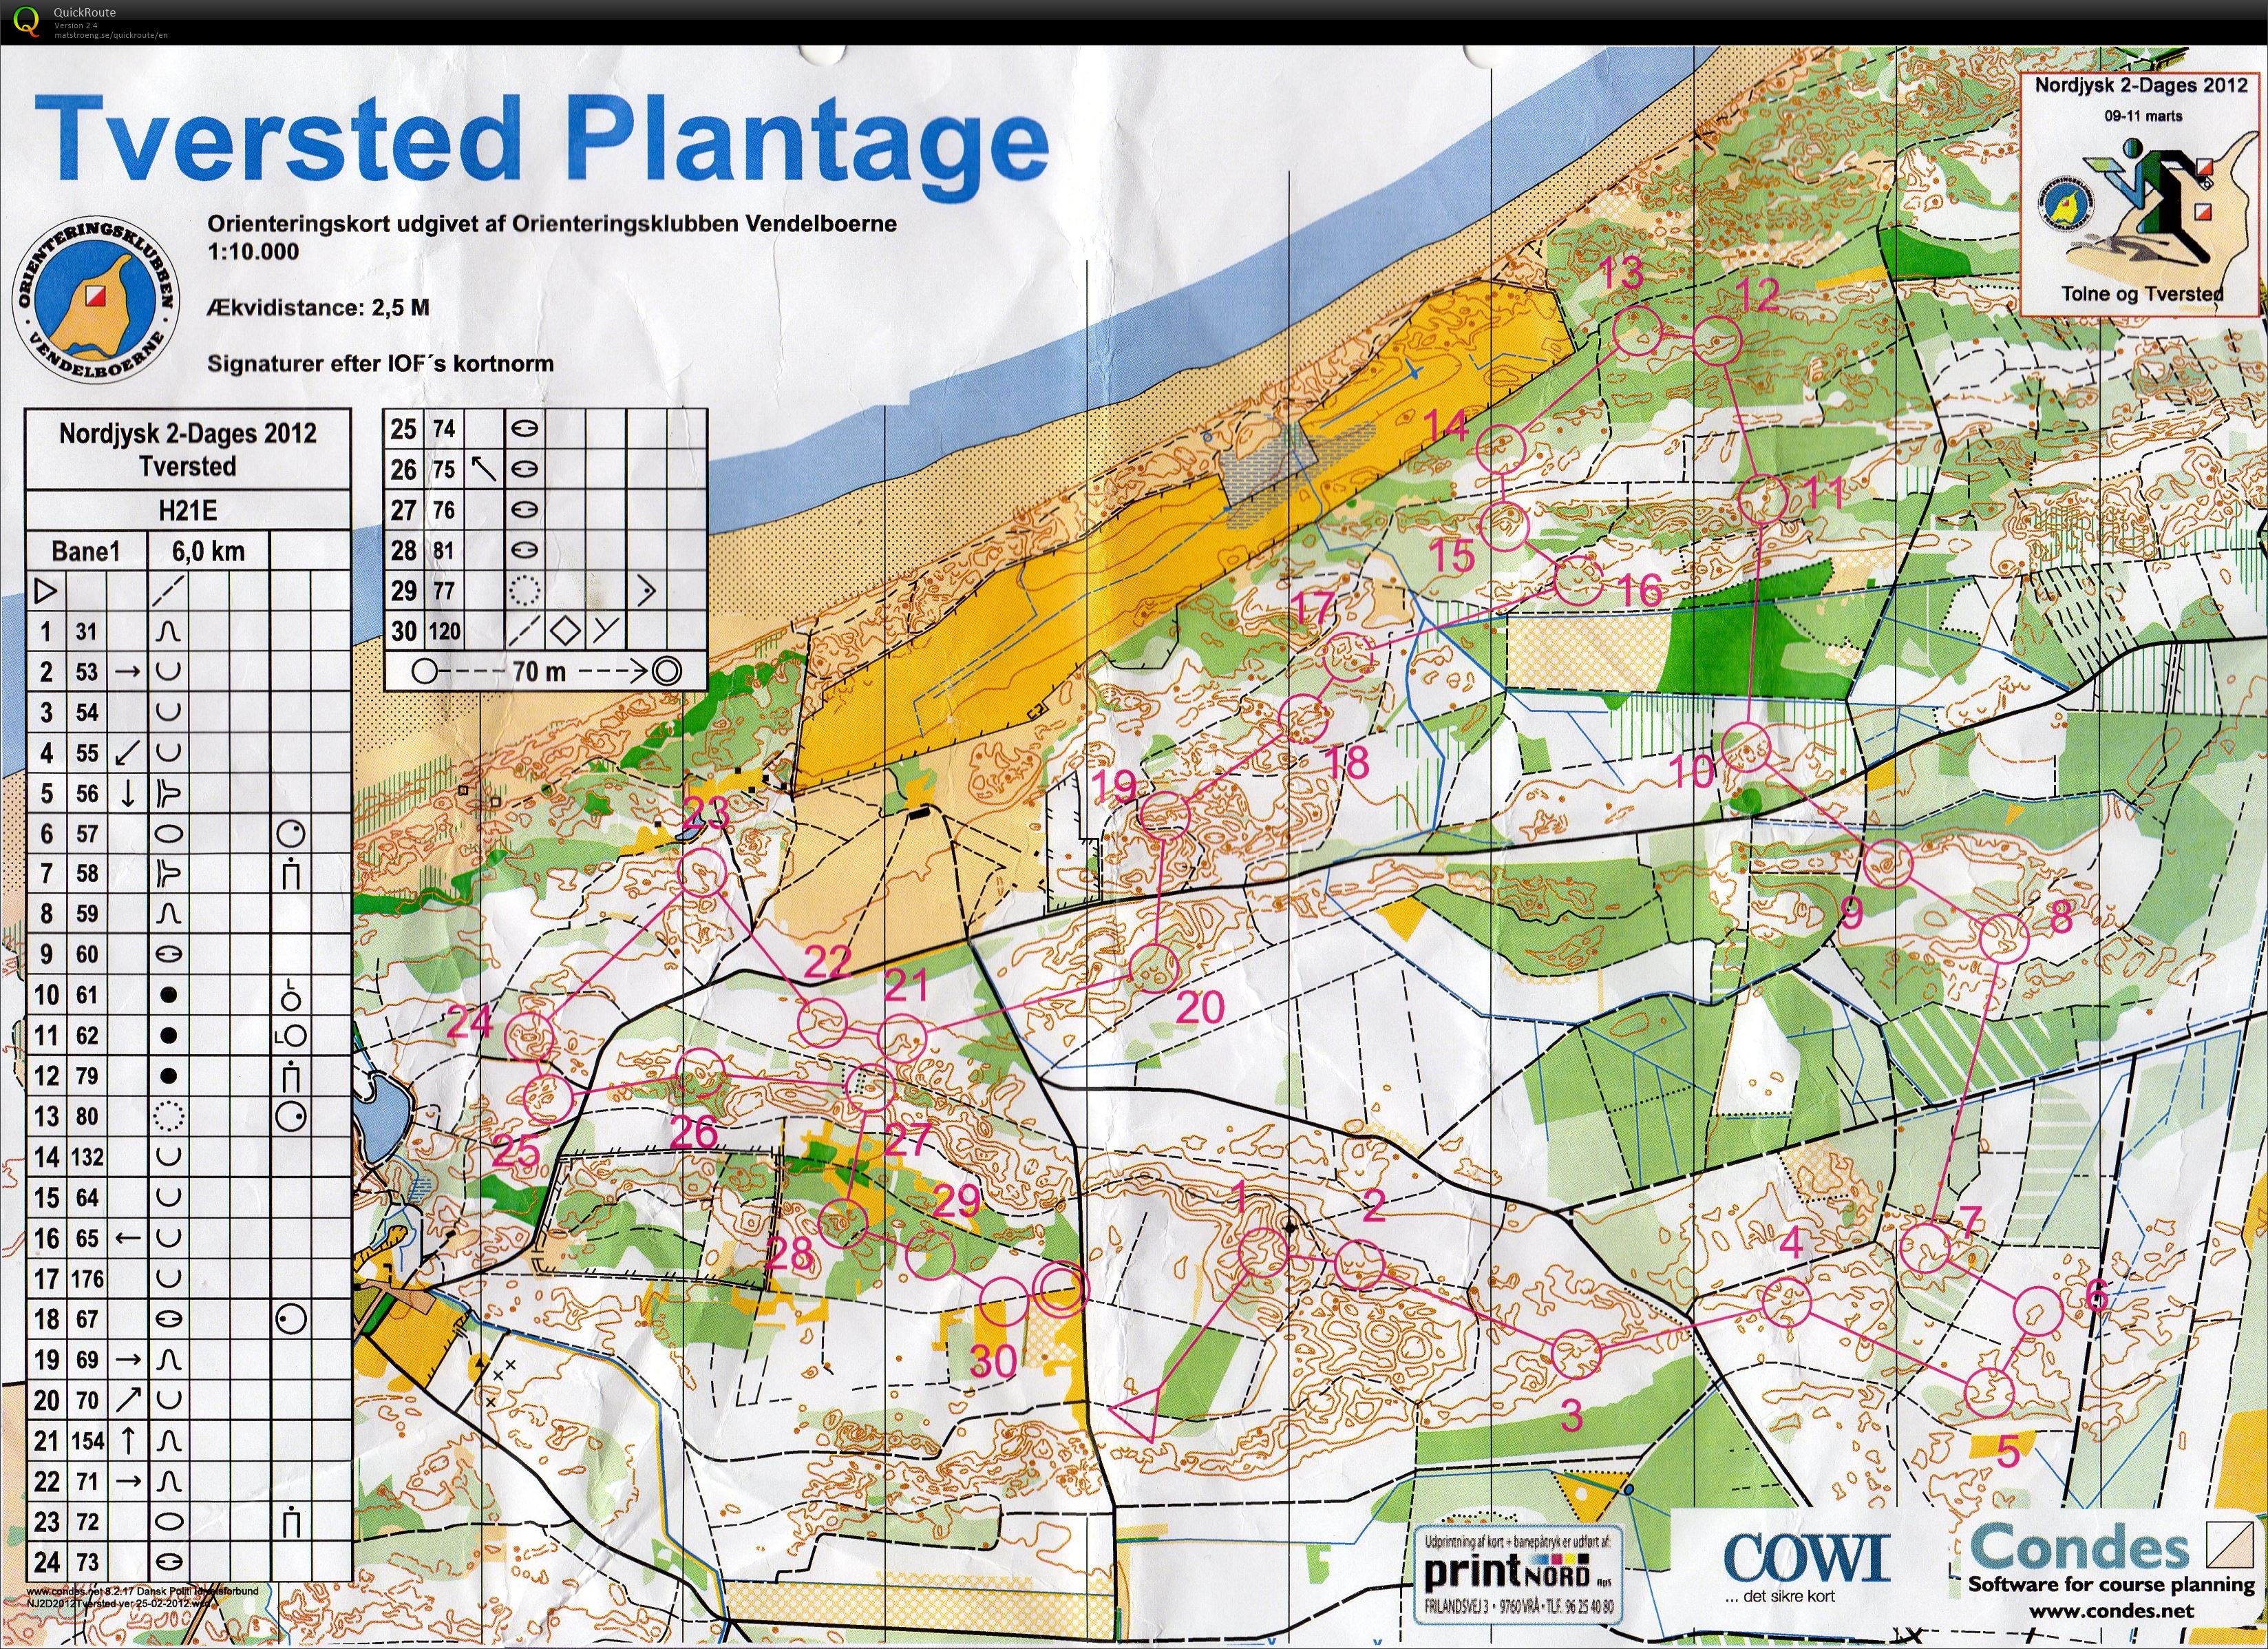Click the diamond symbol in row 30
The image size is (2268, 1649).
coord(565,631)
